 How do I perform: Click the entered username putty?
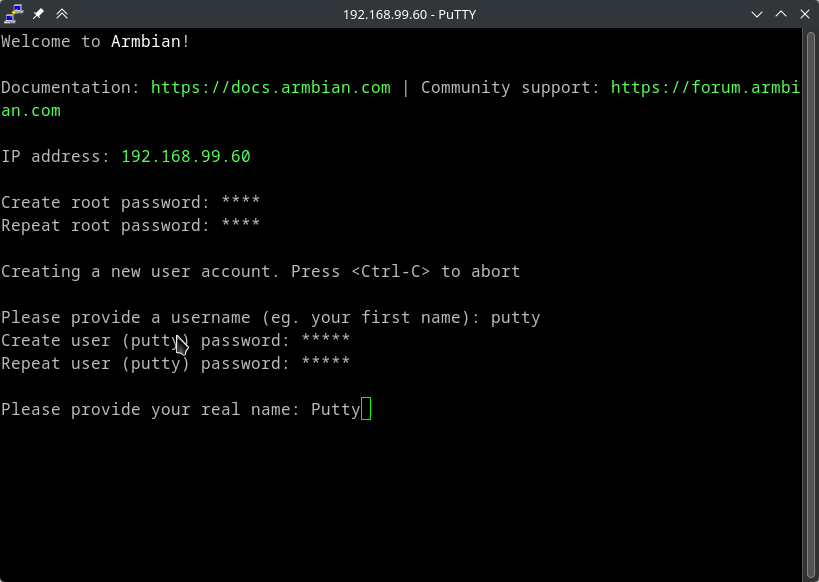coord(515,317)
